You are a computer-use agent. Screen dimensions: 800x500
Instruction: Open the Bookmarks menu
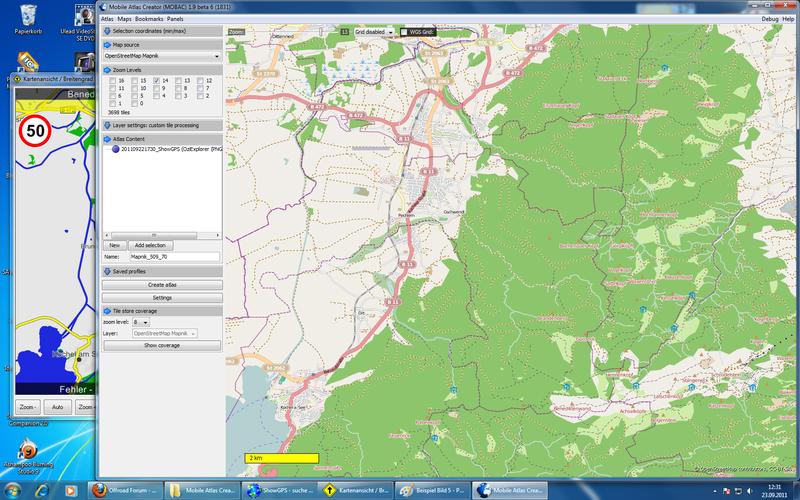[149, 19]
